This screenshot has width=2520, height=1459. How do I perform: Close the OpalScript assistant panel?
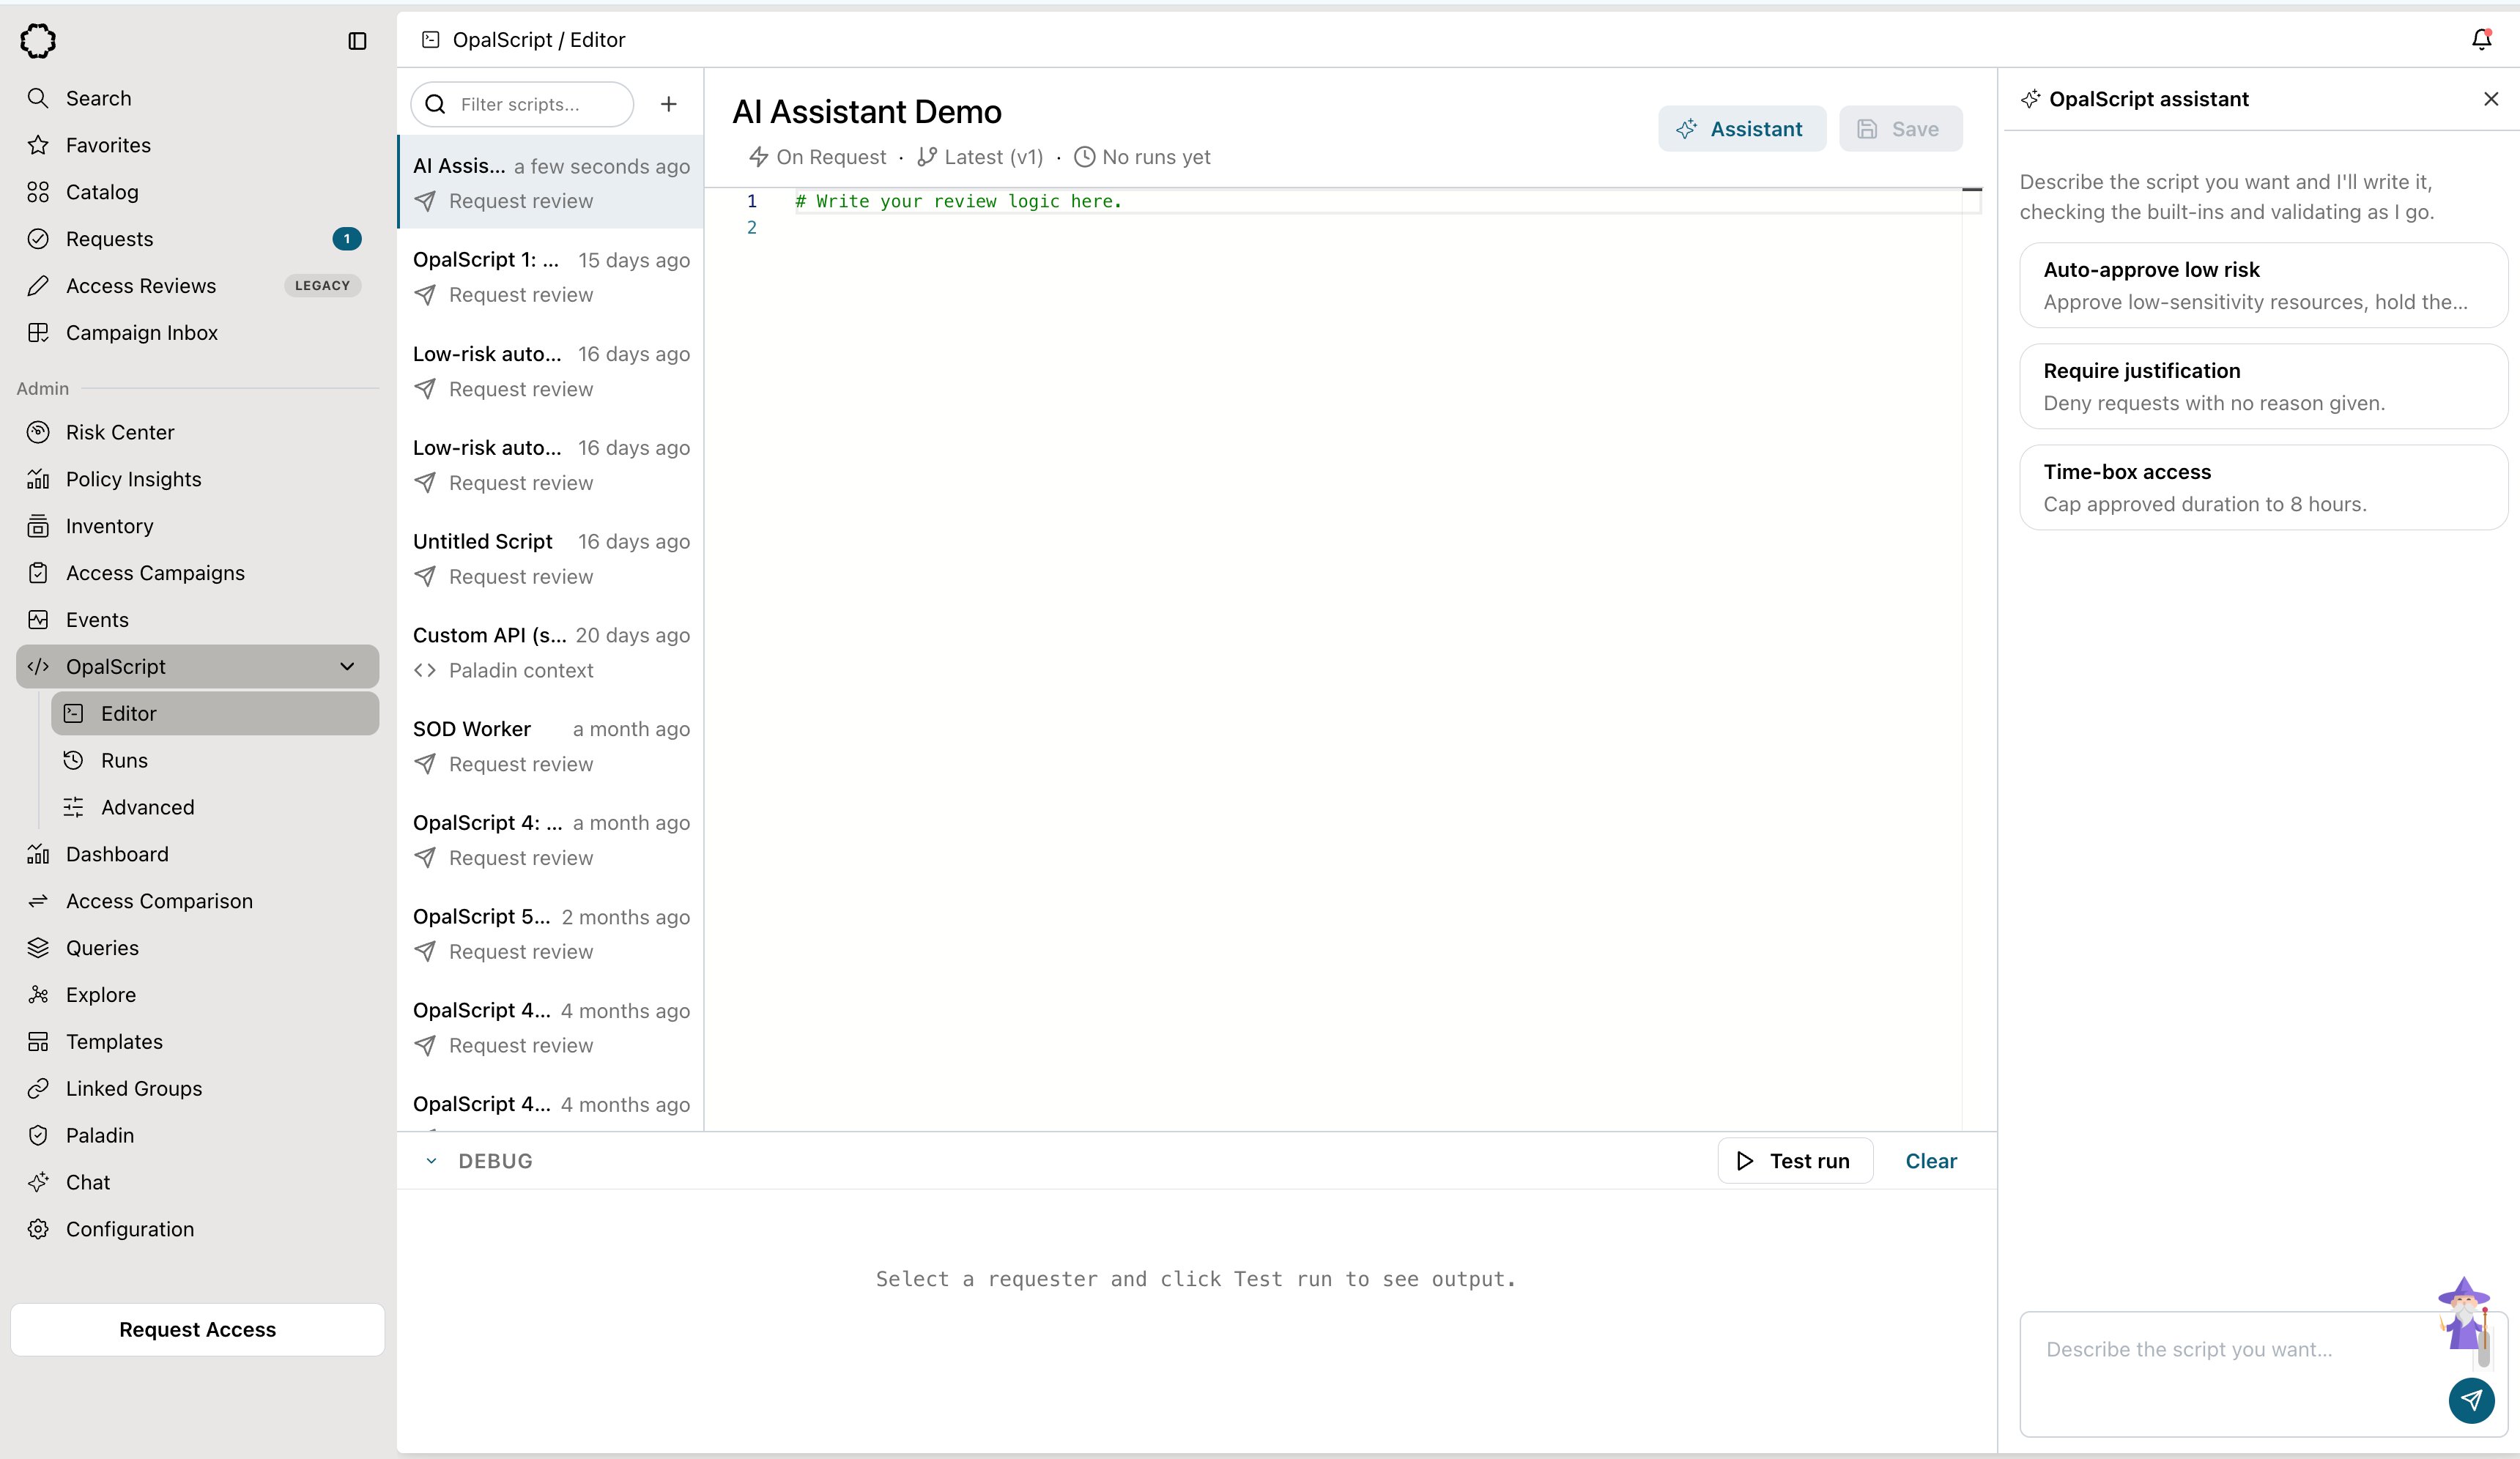(x=2491, y=98)
